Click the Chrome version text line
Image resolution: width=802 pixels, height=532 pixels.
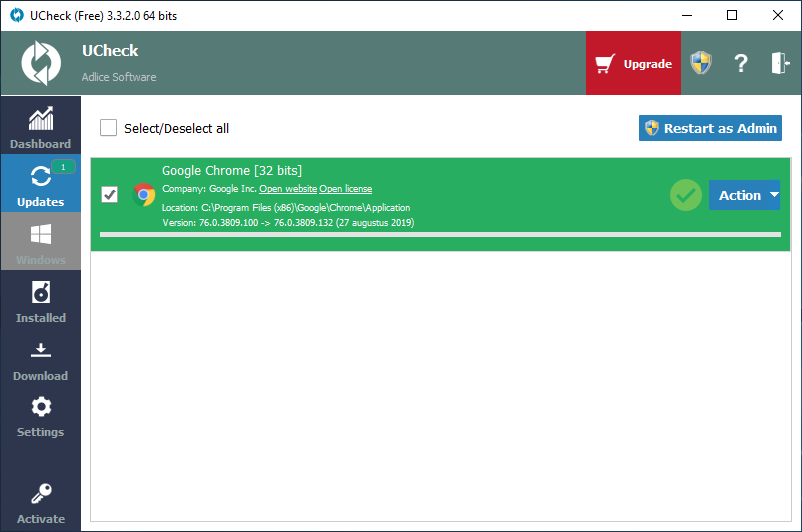(x=288, y=223)
